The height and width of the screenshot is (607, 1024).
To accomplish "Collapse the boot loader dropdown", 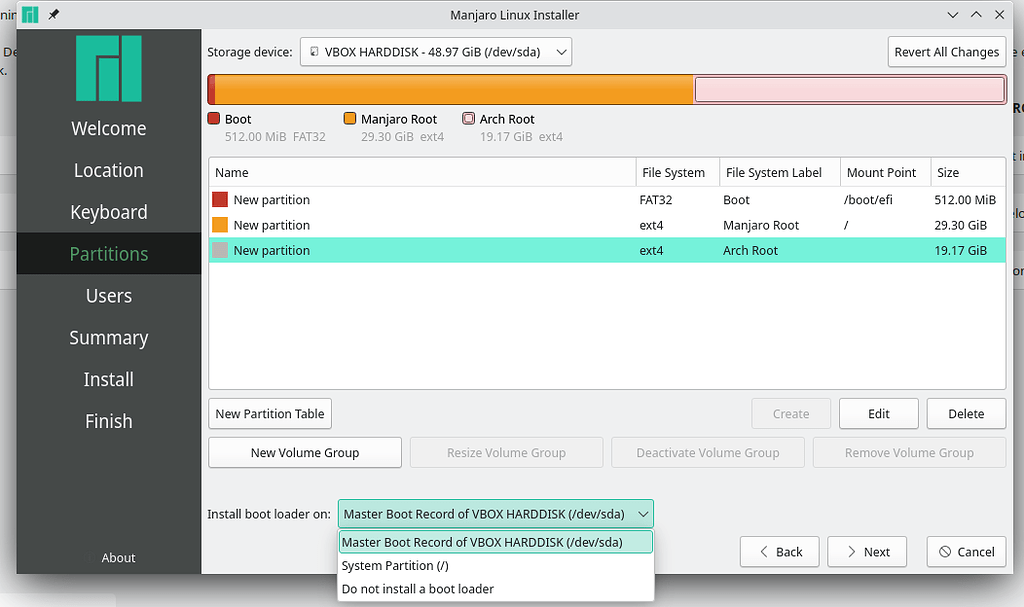I will click(x=640, y=513).
